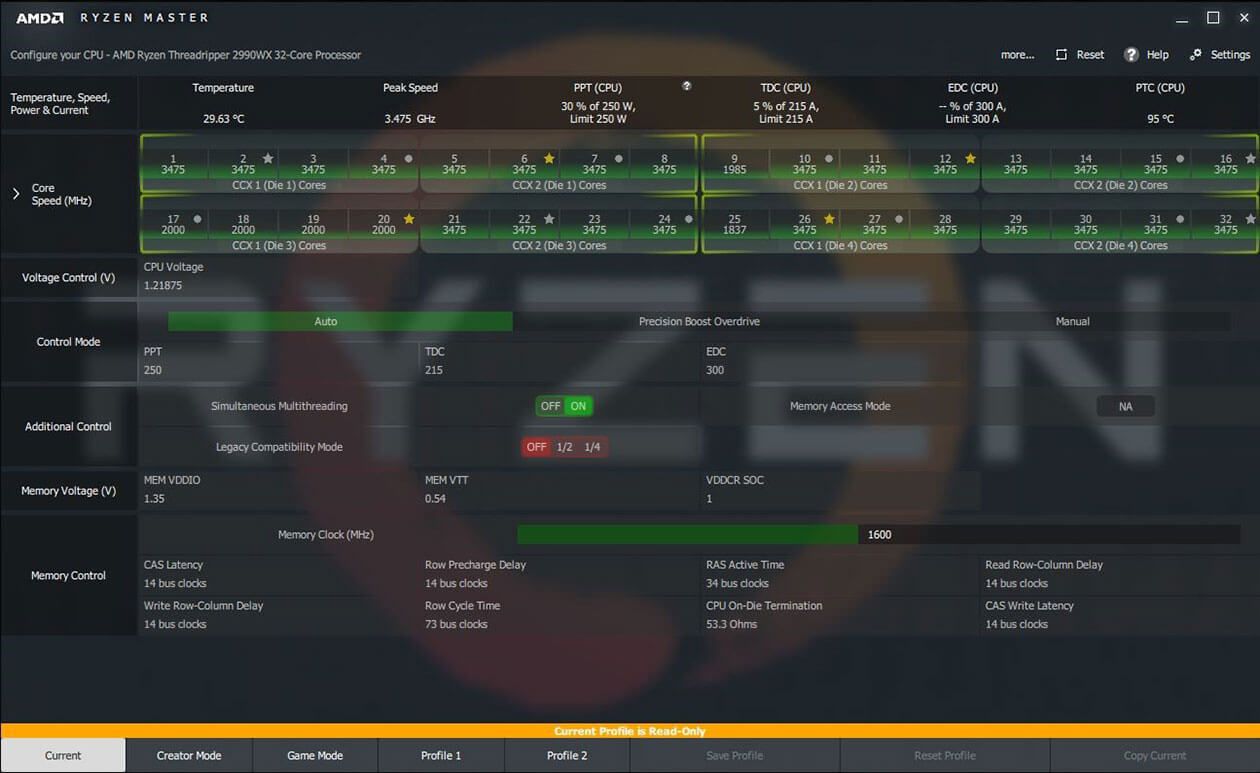Click the gray dot on core 27
This screenshot has height=773, width=1260.
900,218
